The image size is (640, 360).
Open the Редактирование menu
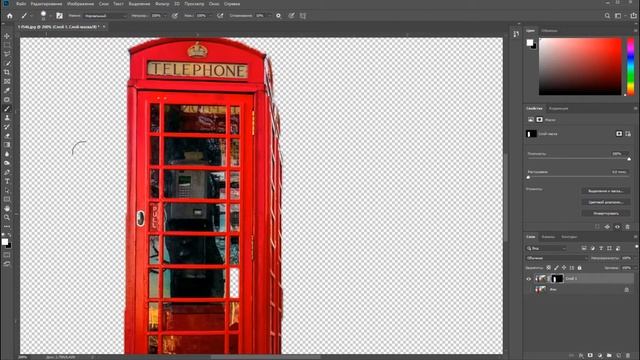pyautogui.click(x=46, y=4)
